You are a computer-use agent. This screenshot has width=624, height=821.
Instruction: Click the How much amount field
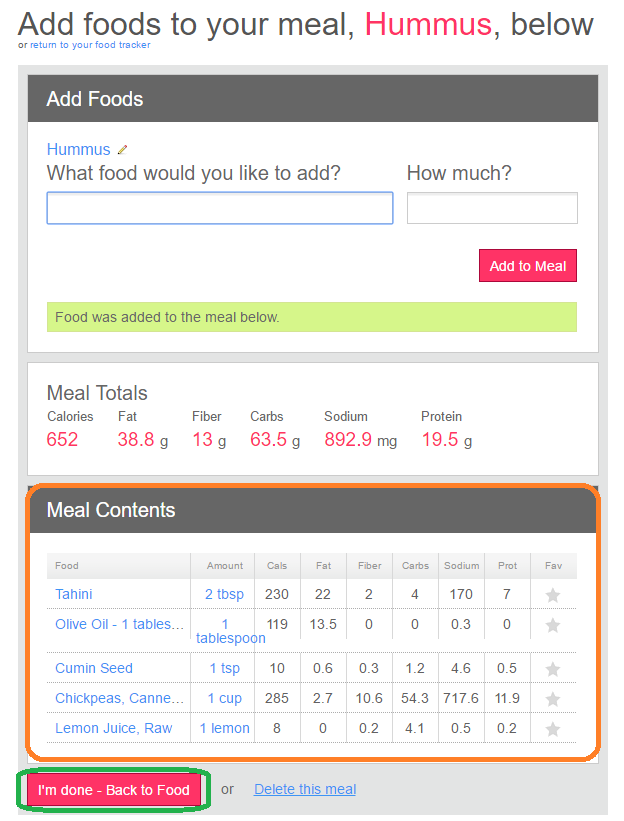(492, 208)
